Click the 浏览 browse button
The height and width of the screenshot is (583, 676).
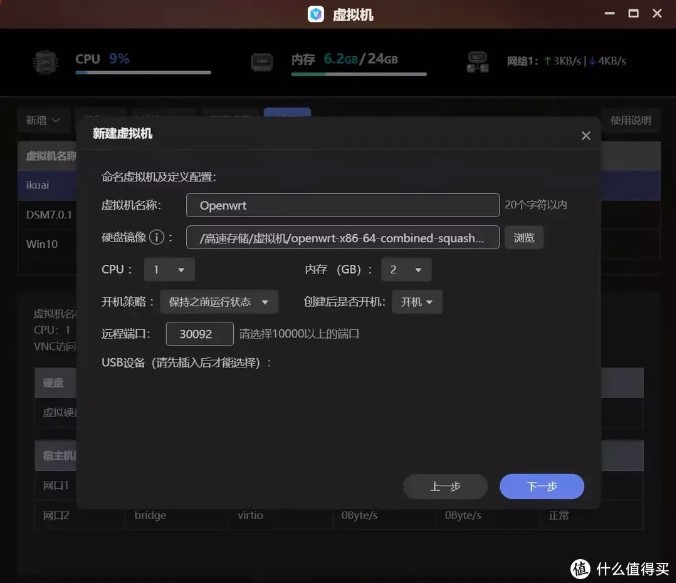click(x=524, y=238)
